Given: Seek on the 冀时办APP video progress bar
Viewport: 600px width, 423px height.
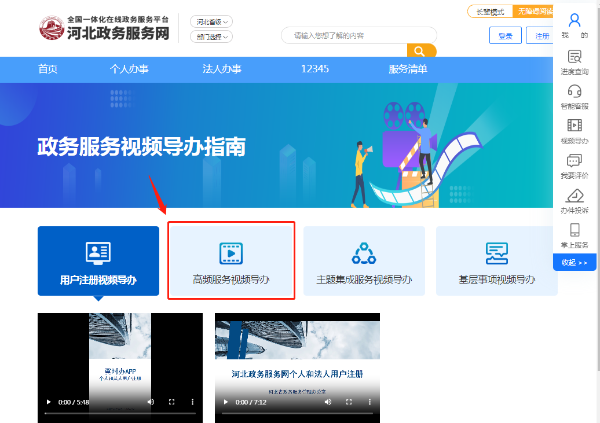Looking at the screenshot, I should [120, 413].
